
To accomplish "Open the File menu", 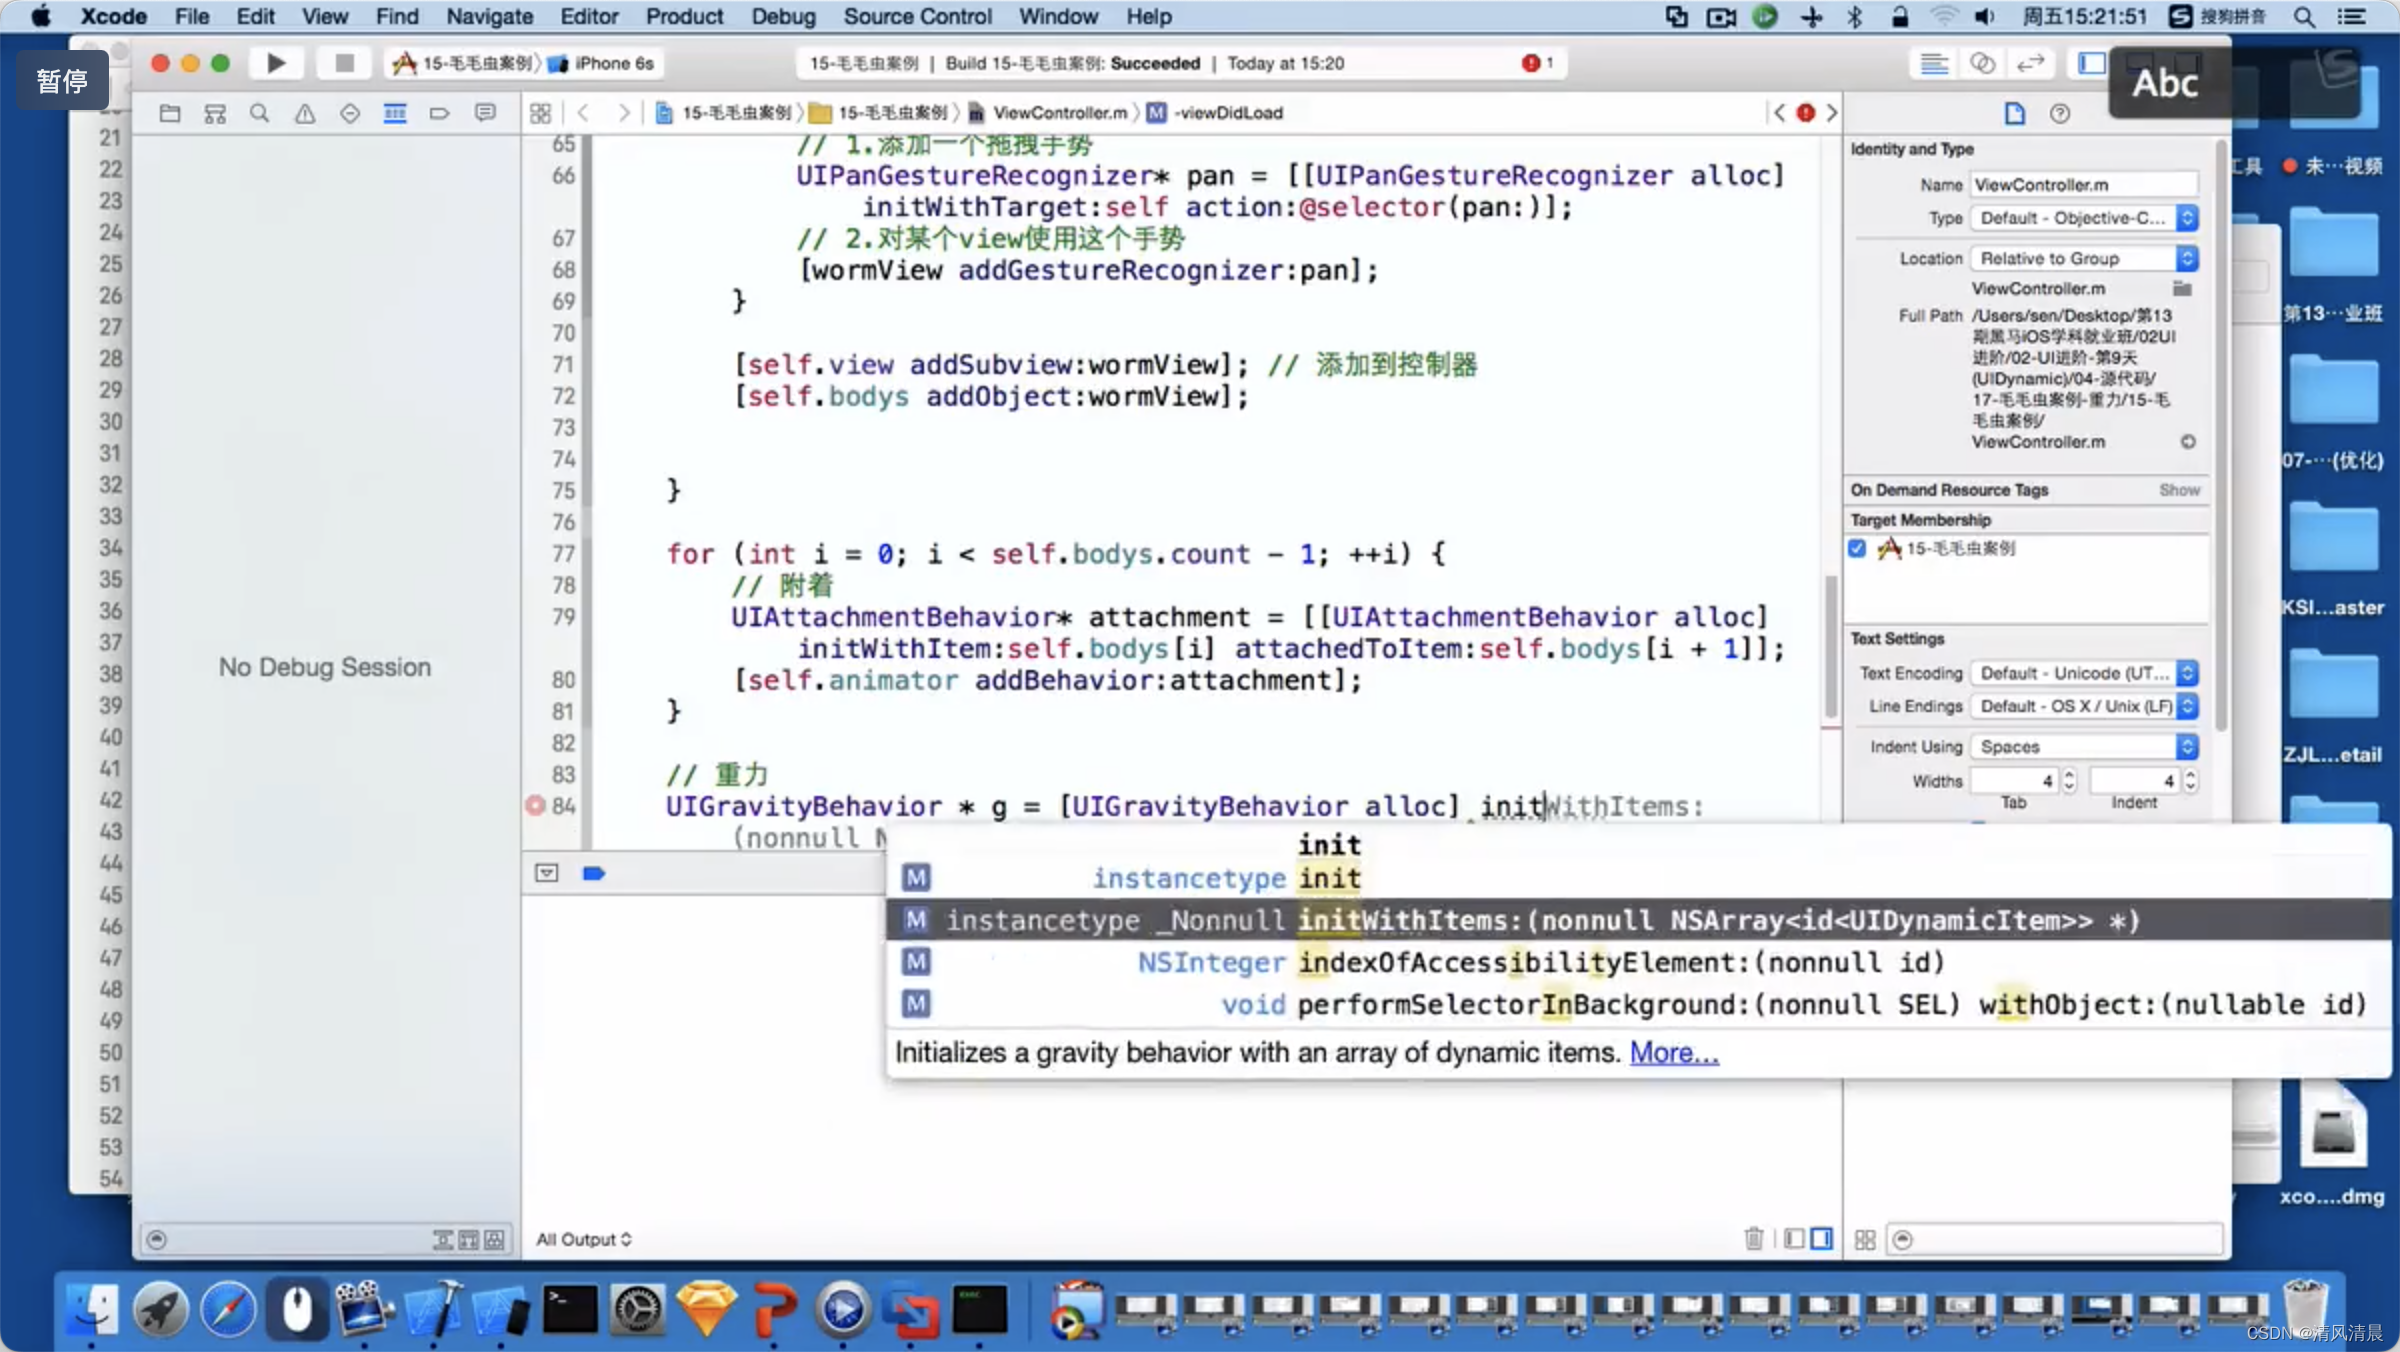I will (x=192, y=16).
